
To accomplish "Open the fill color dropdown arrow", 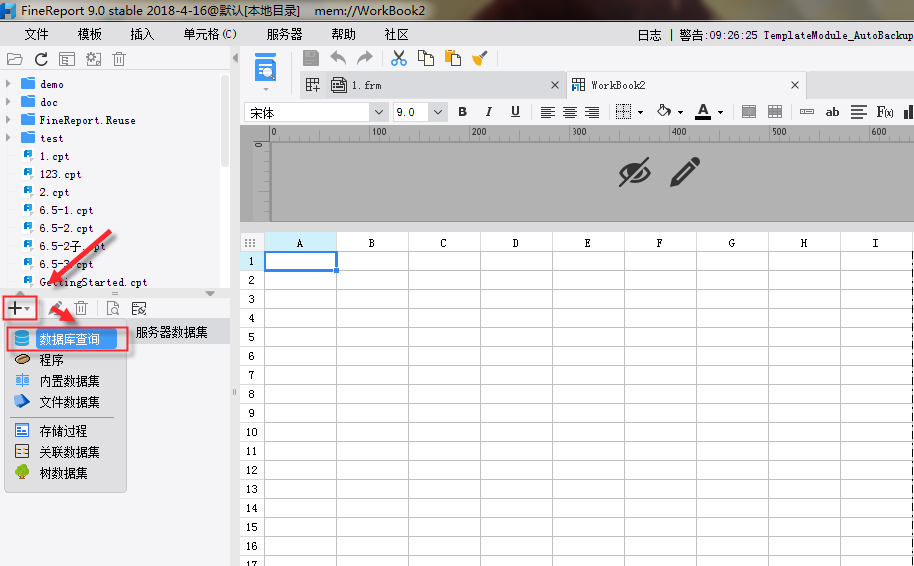I will [x=680, y=113].
